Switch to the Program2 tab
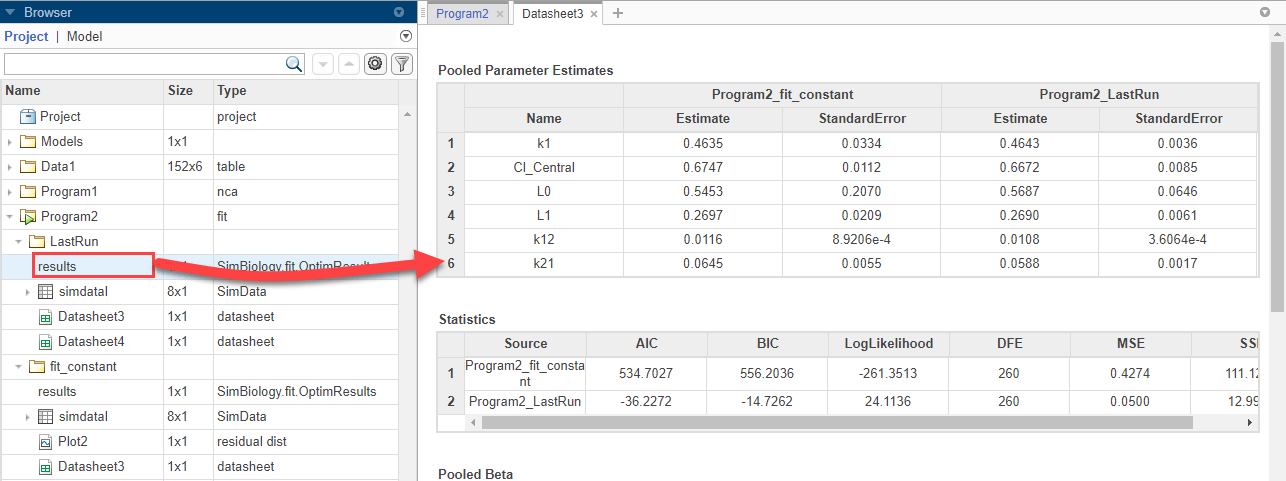This screenshot has height=481, width=1286. tap(462, 14)
